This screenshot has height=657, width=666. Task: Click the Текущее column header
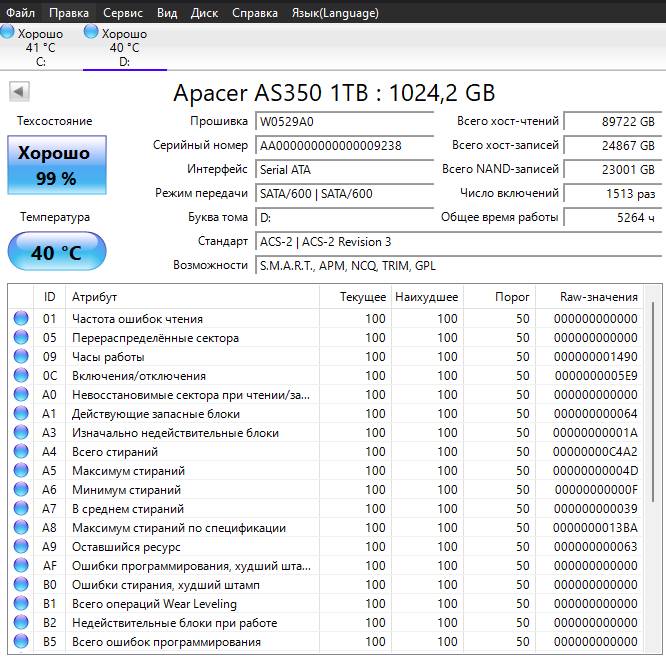355,297
